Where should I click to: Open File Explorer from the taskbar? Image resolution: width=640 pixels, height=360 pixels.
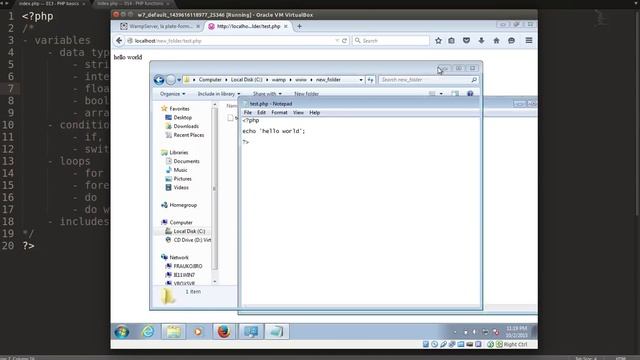click(x=173, y=332)
